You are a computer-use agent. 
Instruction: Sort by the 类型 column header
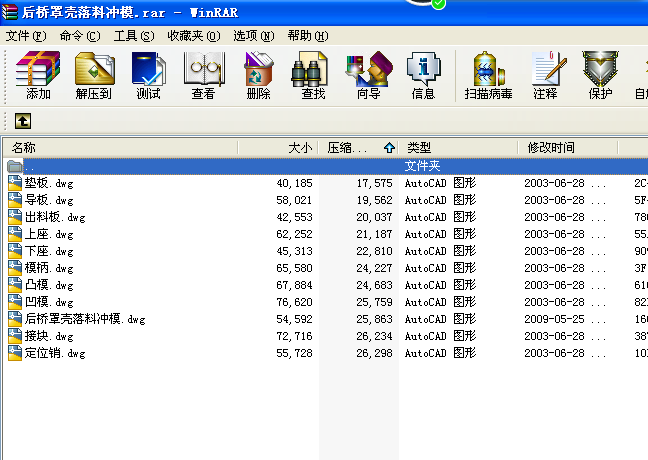[x=458, y=148]
